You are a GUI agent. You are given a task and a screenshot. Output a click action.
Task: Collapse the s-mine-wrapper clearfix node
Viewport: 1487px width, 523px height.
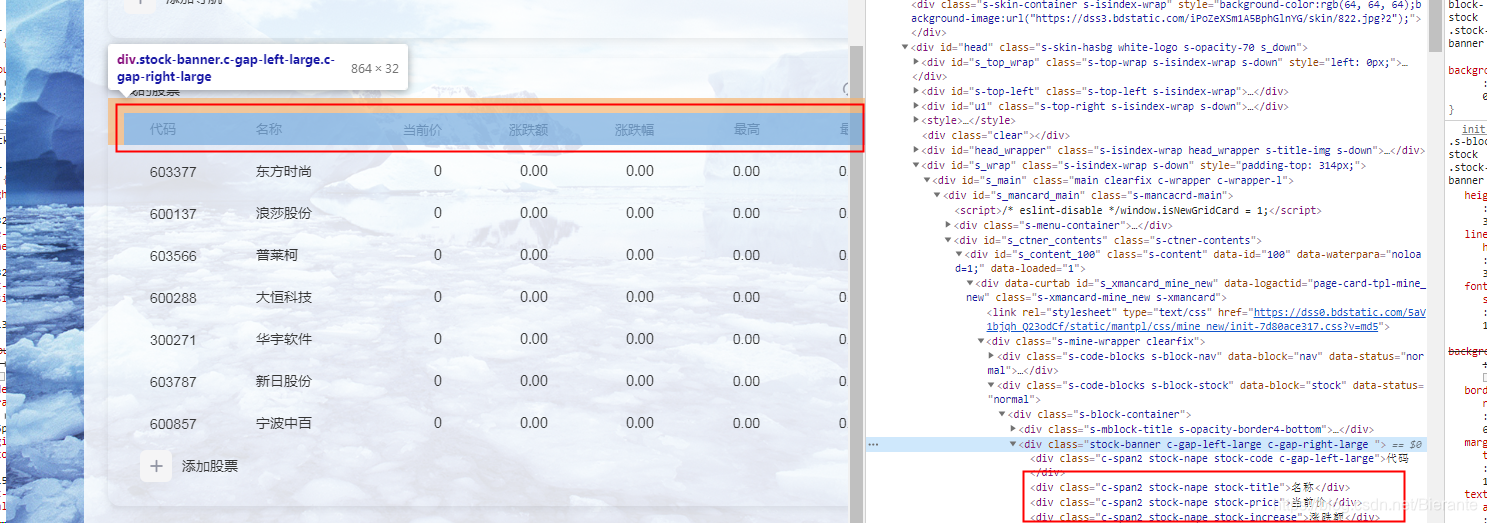[981, 341]
